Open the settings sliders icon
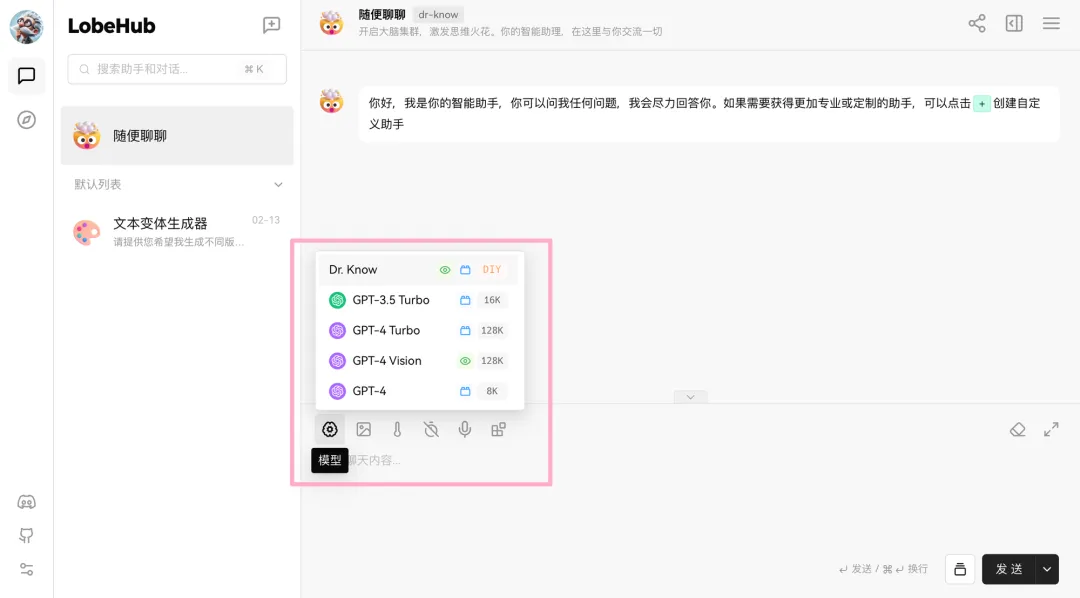 26,569
